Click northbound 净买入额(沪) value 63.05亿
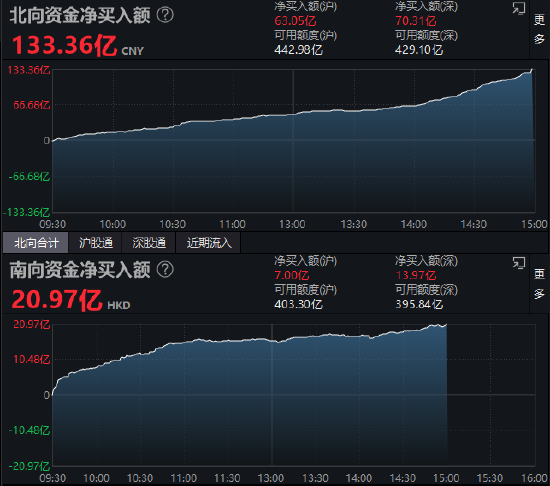This screenshot has width=550, height=486. coord(295,21)
